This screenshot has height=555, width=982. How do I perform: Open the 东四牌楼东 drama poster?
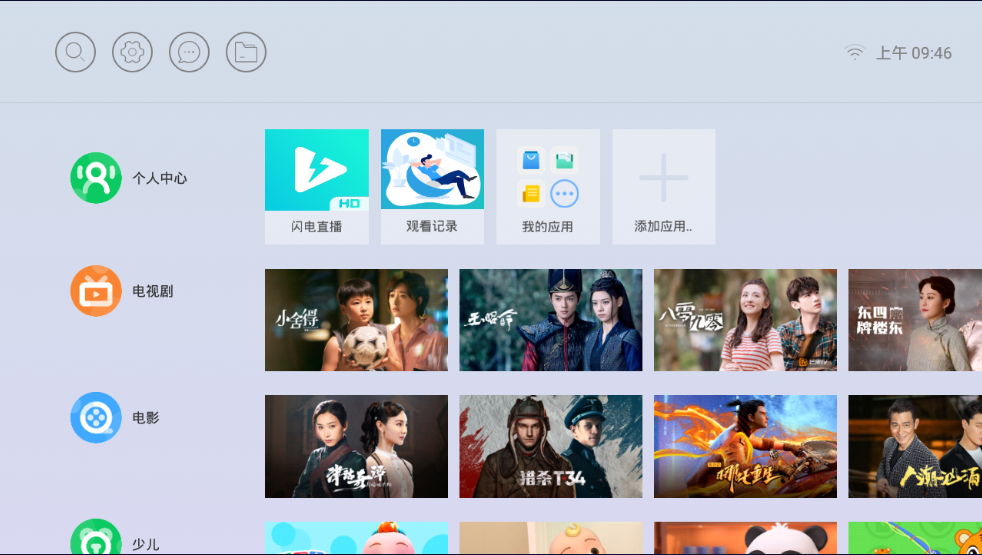tap(915, 320)
